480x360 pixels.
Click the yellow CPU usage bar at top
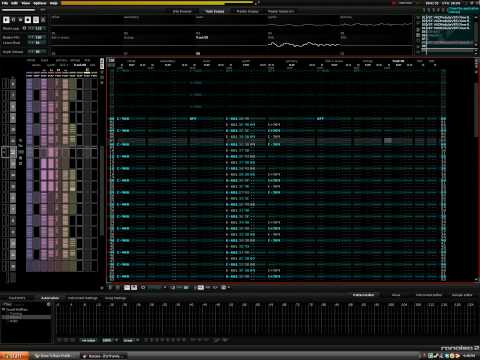click(x=157, y=3)
